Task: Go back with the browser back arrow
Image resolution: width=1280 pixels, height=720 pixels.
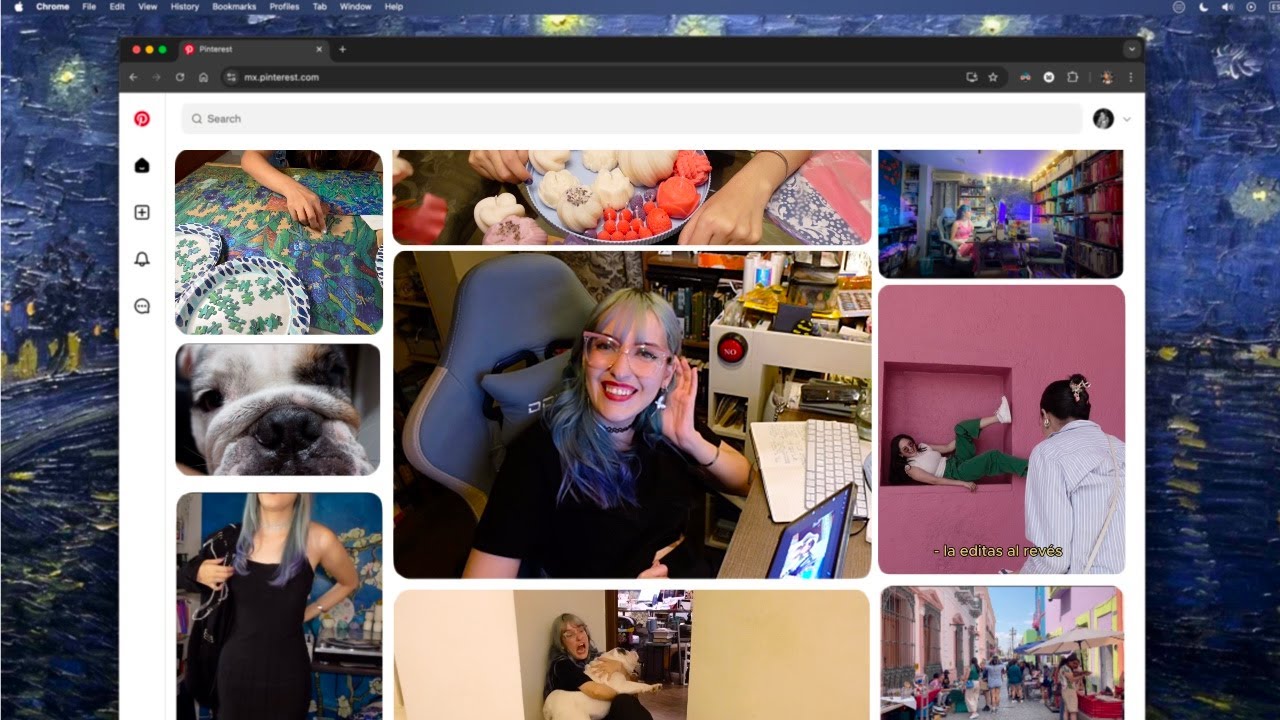Action: [x=134, y=77]
